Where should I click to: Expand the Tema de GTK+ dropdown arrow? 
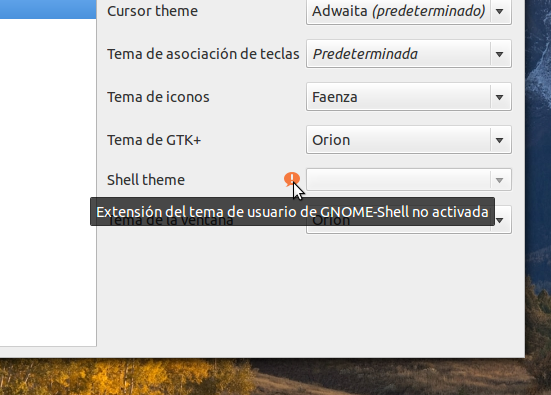499,140
